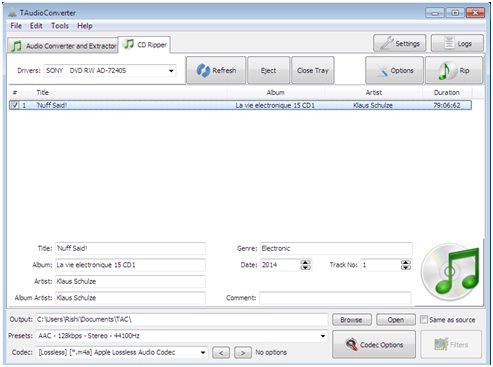
Task: Click the Title column header
Action: coord(130,92)
